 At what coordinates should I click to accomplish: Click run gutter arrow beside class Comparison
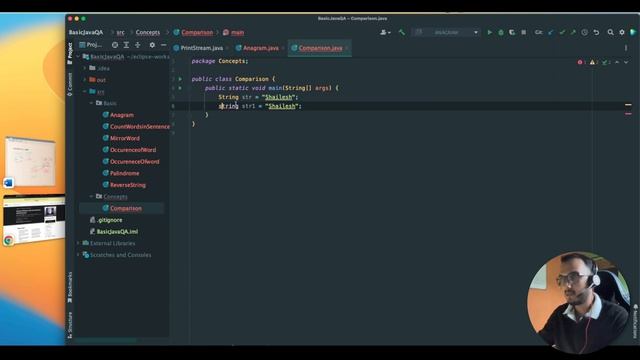pyautogui.click(x=180, y=79)
